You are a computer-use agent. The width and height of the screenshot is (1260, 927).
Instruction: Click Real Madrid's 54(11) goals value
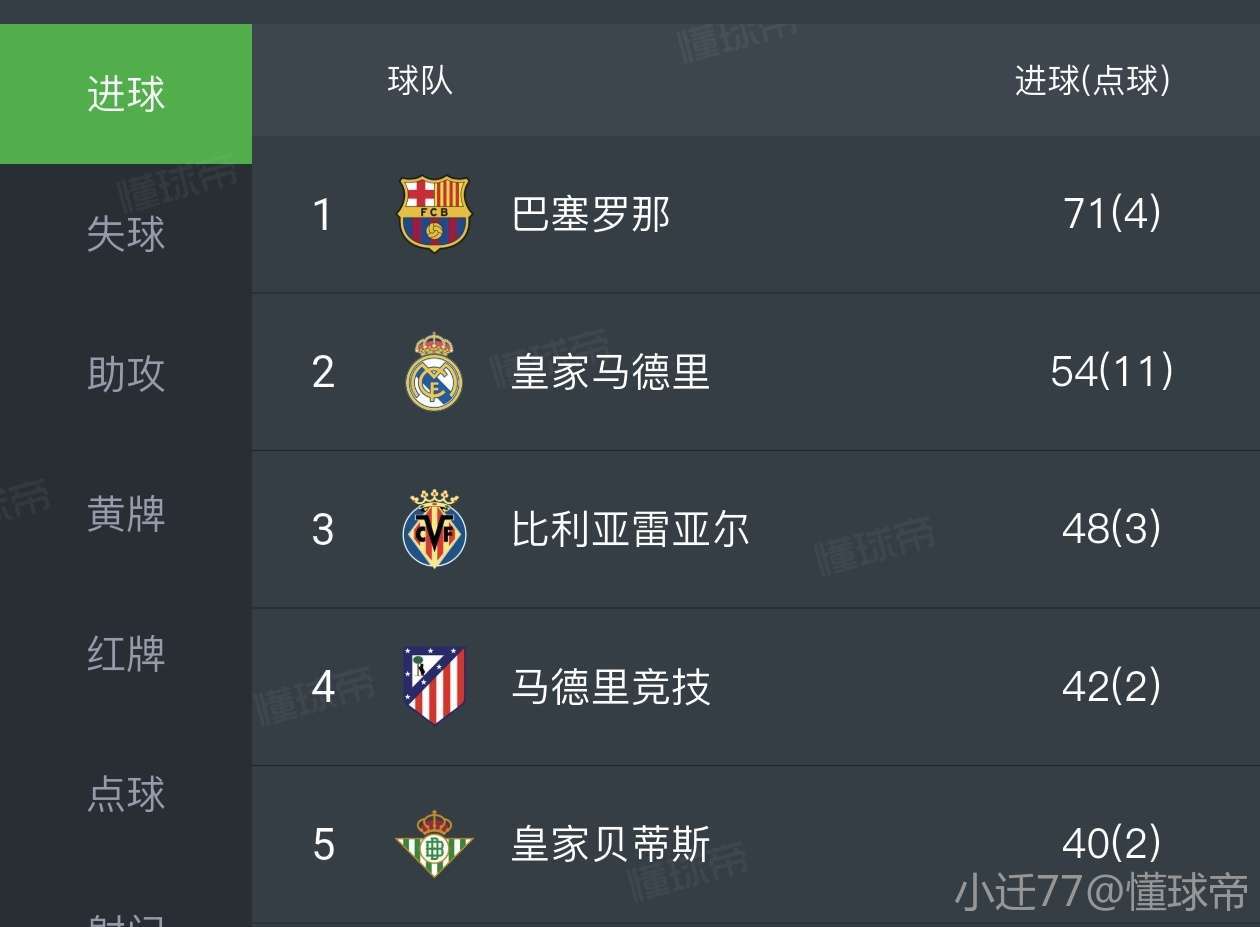[x=1111, y=372]
